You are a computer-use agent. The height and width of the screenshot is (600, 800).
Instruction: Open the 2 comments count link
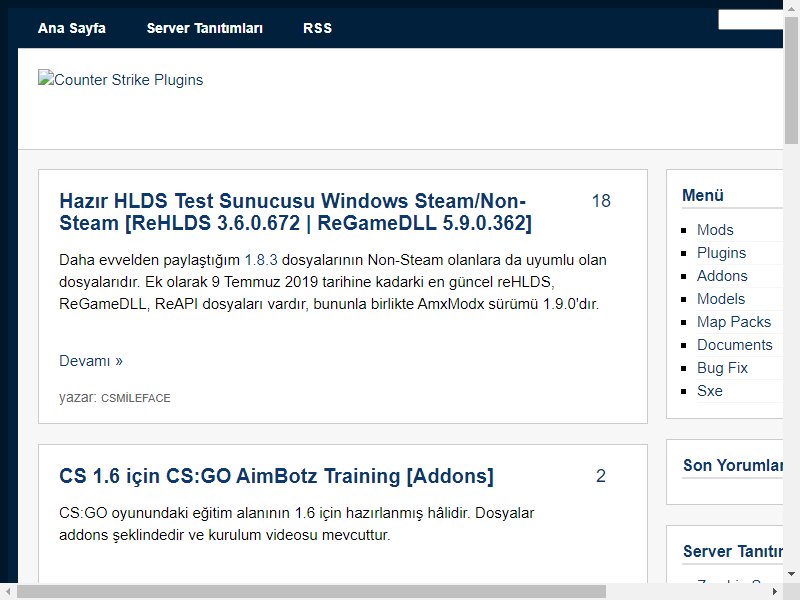[x=601, y=476]
